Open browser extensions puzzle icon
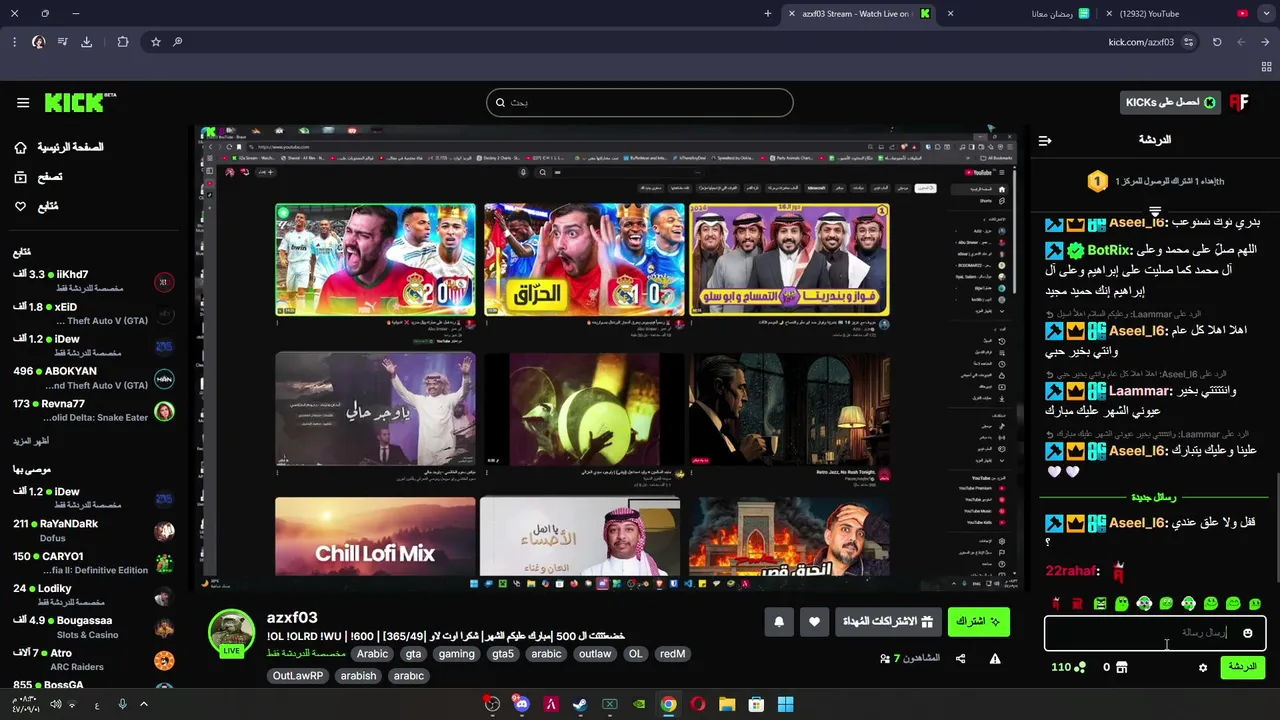Image resolution: width=1280 pixels, height=720 pixels. point(123,42)
